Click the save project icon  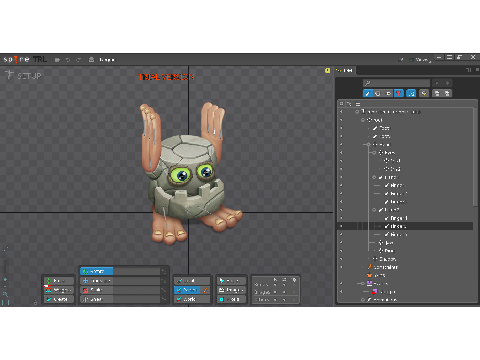coord(57,60)
